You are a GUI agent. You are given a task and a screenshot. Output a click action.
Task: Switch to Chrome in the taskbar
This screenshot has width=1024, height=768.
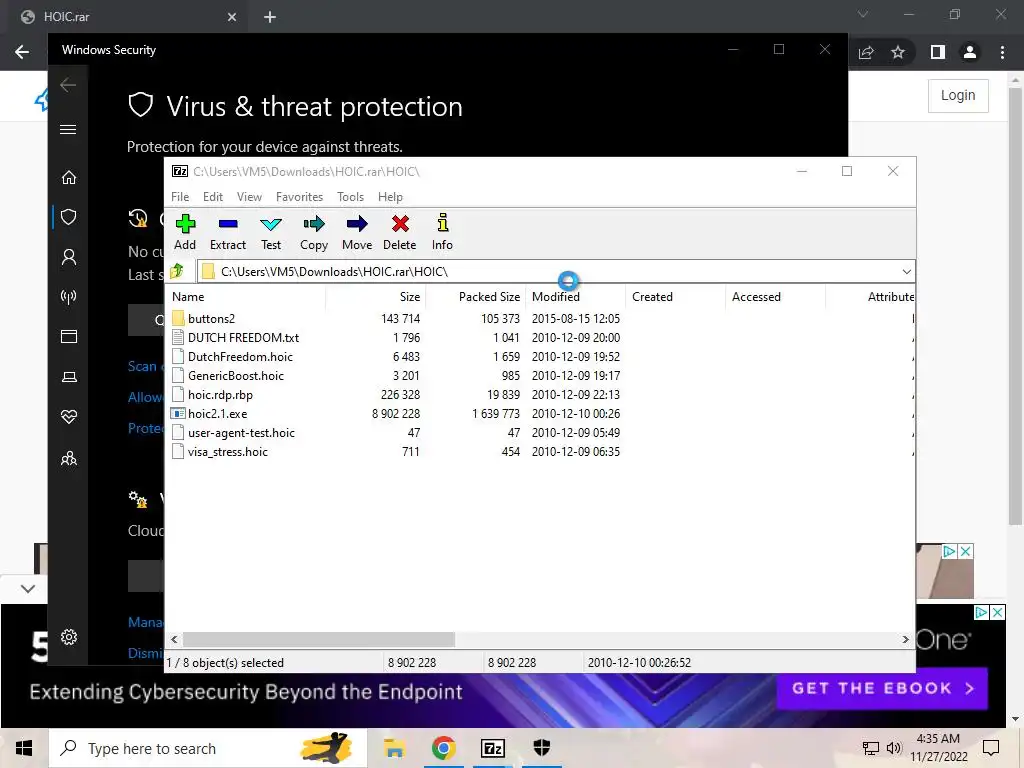click(443, 748)
